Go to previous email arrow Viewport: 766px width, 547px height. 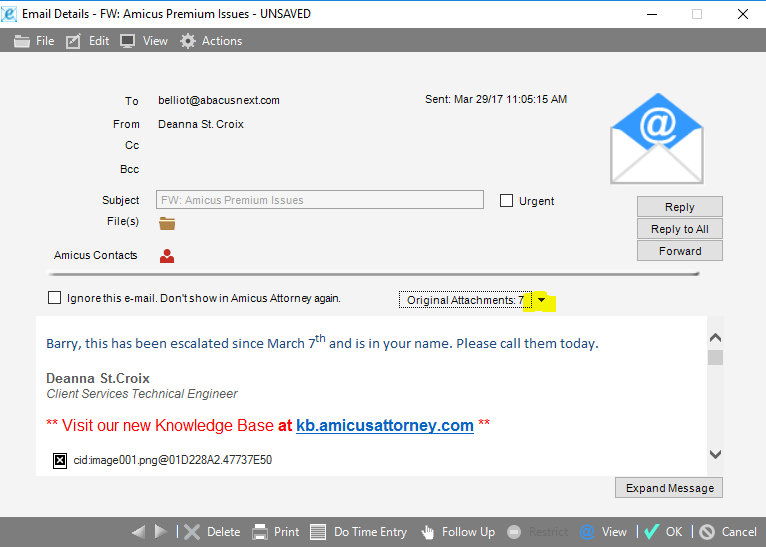(x=139, y=532)
